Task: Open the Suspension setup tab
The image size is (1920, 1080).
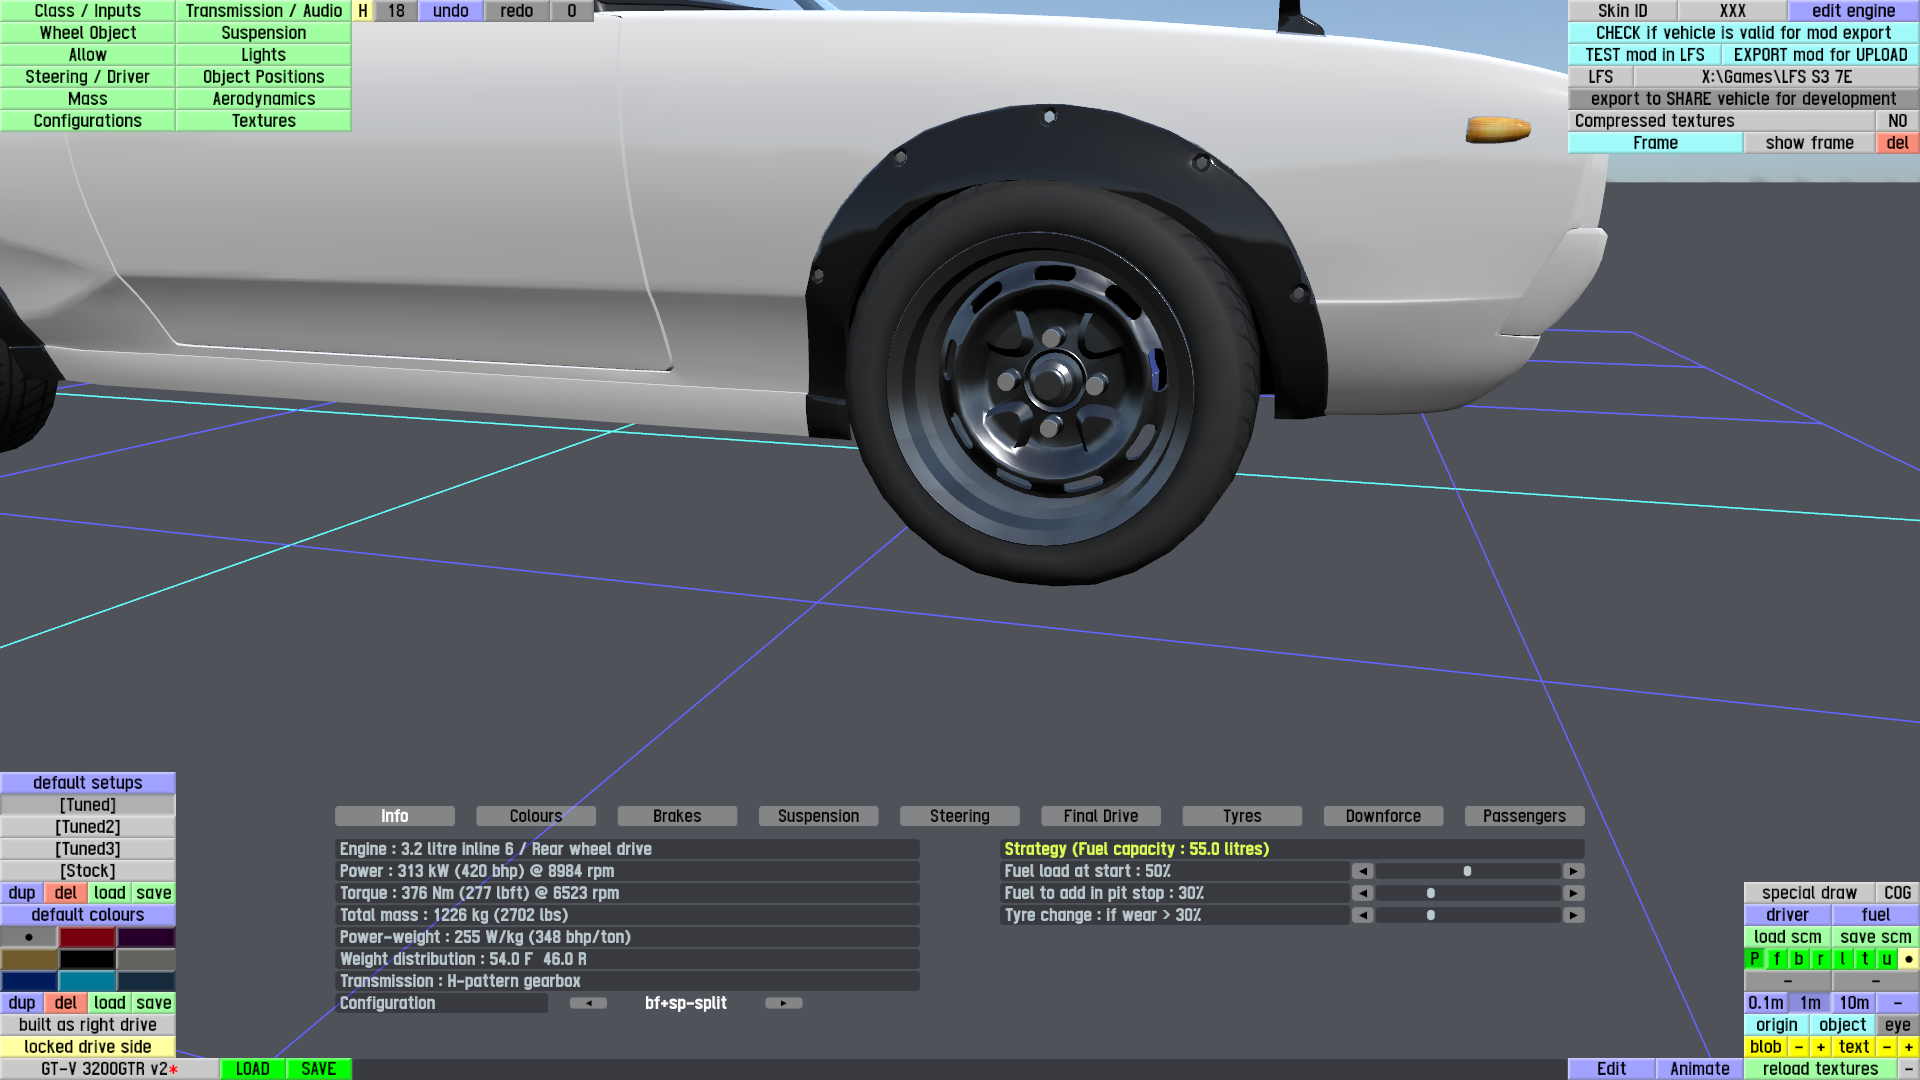Action: 818,816
